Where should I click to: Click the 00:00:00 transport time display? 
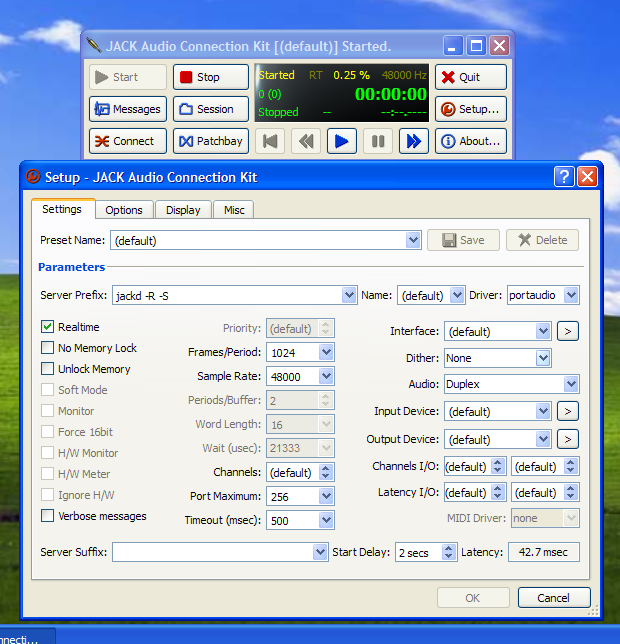[x=390, y=94]
